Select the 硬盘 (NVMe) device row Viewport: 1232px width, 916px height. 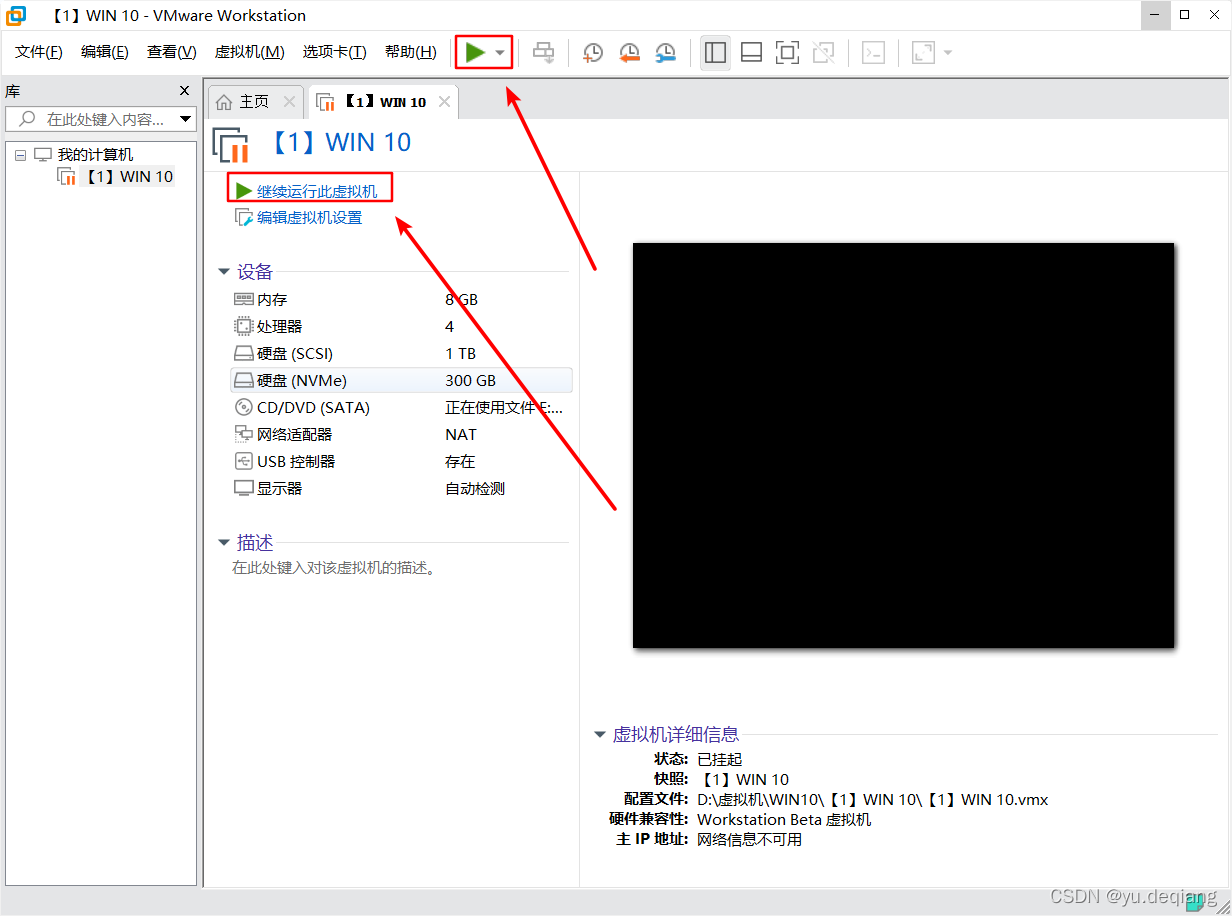(401, 380)
